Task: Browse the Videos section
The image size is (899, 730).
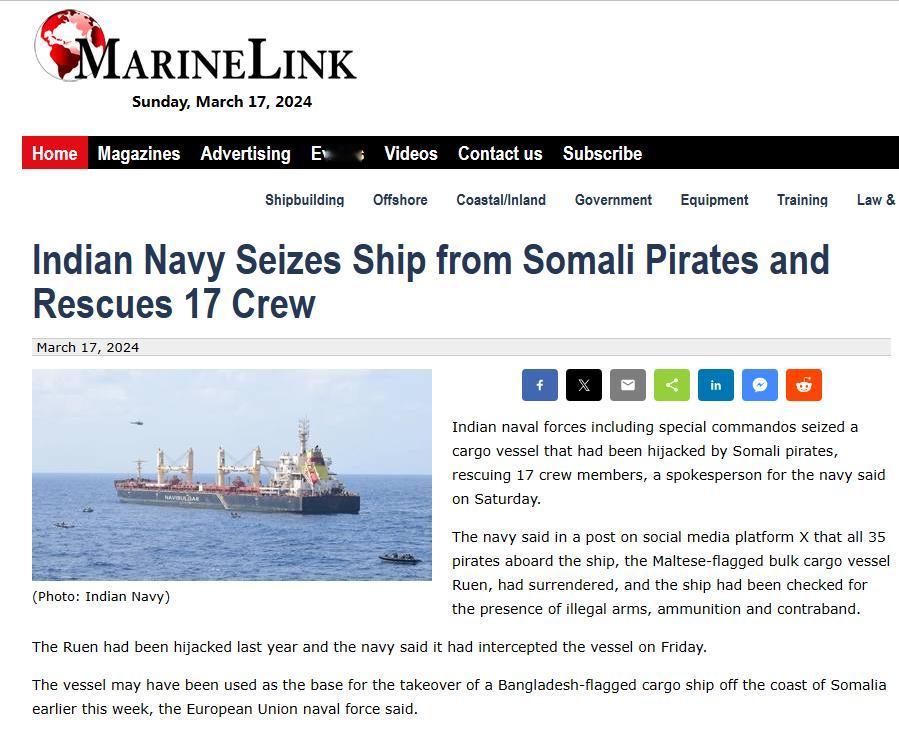Action: click(410, 153)
